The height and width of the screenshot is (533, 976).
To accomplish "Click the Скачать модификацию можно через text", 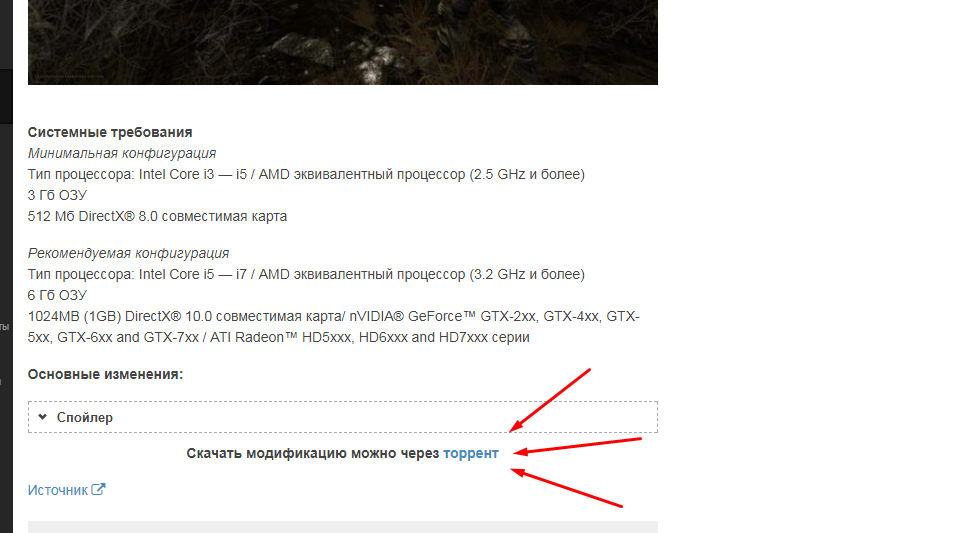I will [313, 453].
